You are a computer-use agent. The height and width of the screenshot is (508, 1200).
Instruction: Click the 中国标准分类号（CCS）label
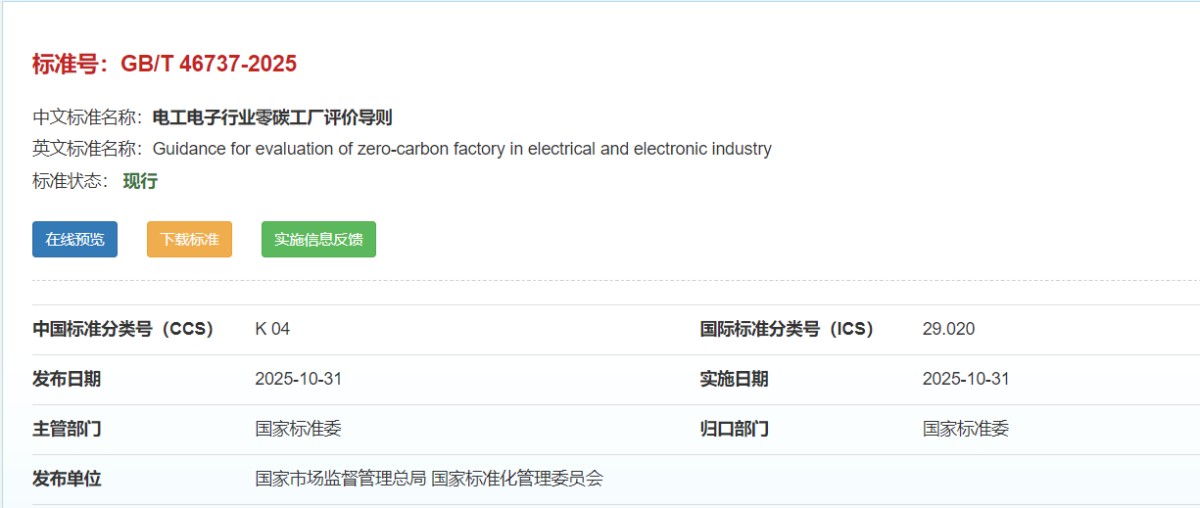coord(123,329)
